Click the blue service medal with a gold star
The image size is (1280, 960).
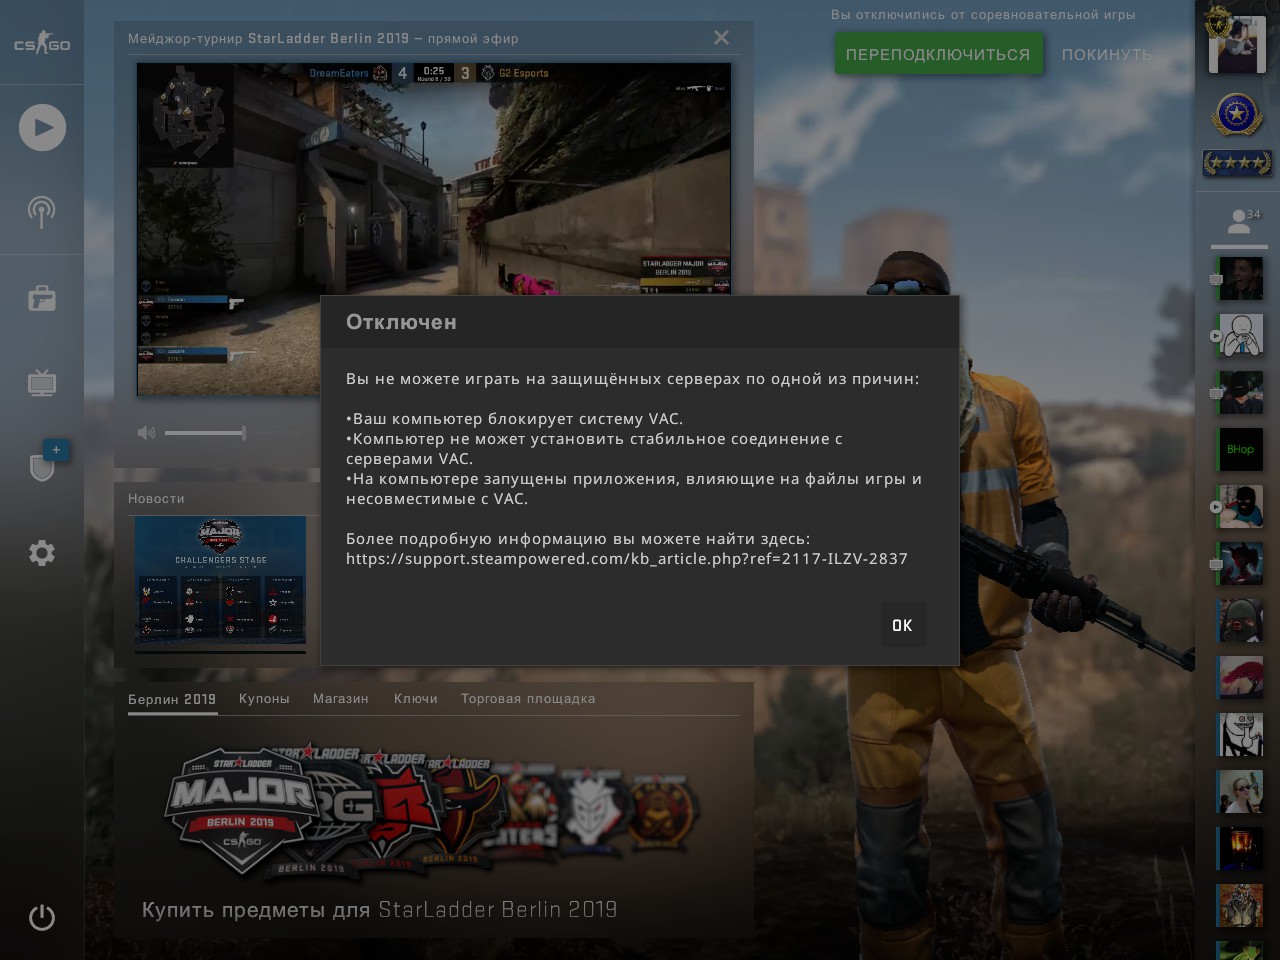click(x=1237, y=115)
